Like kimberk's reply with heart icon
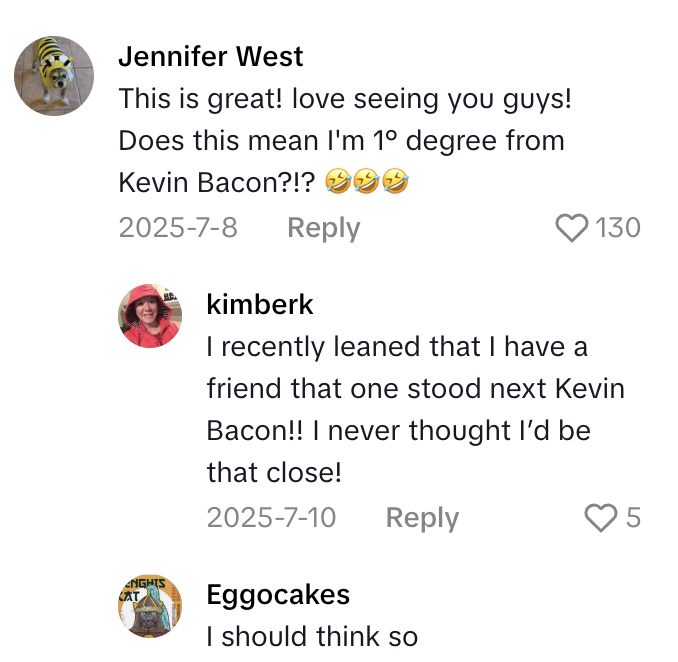678x662 pixels. [x=600, y=518]
